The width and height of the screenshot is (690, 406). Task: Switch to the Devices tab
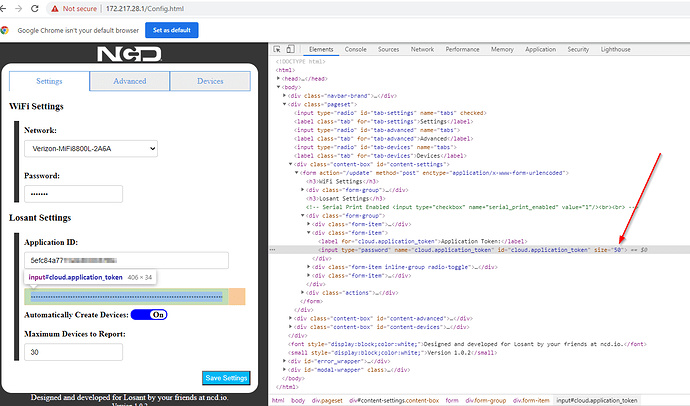210,81
